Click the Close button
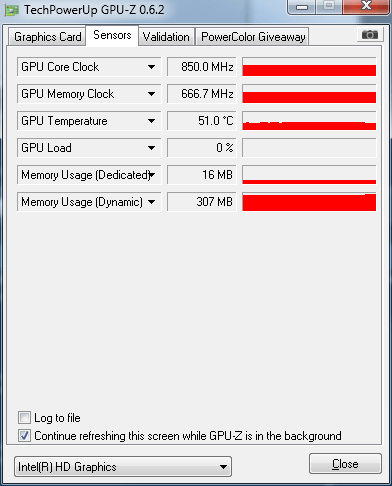This screenshot has height=486, width=392. pyautogui.click(x=345, y=464)
